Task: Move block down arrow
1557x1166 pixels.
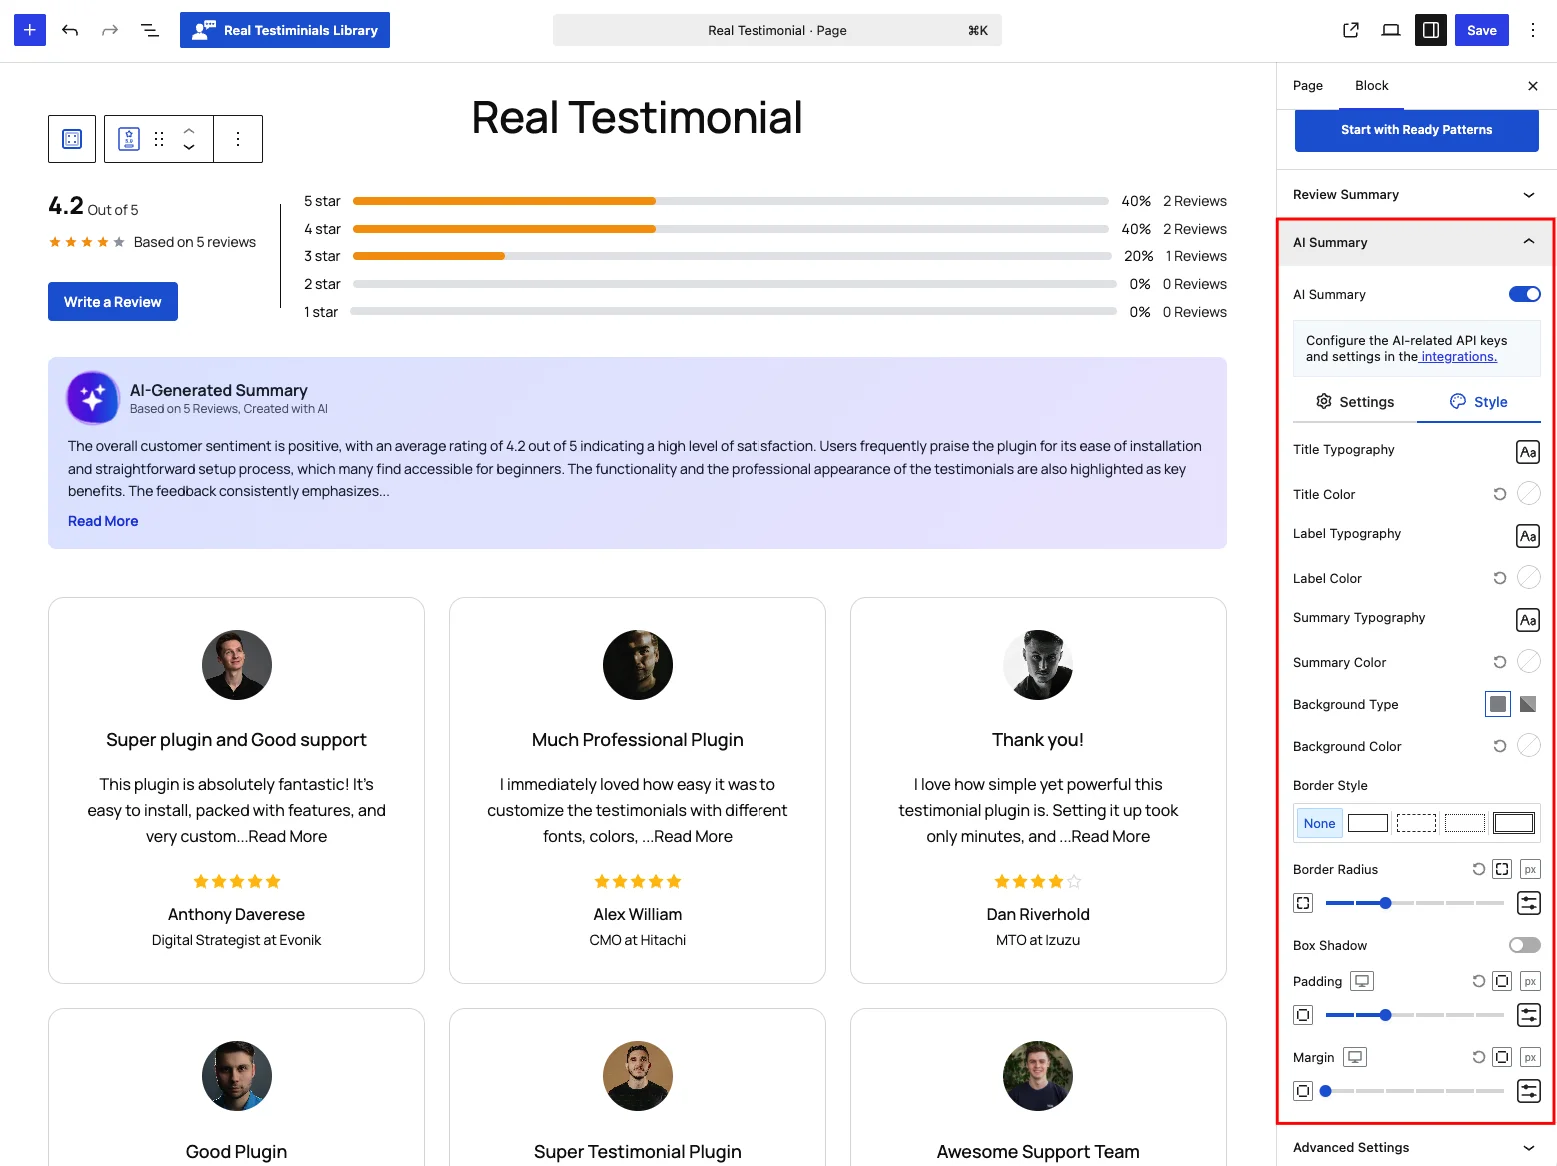Action: point(189,148)
